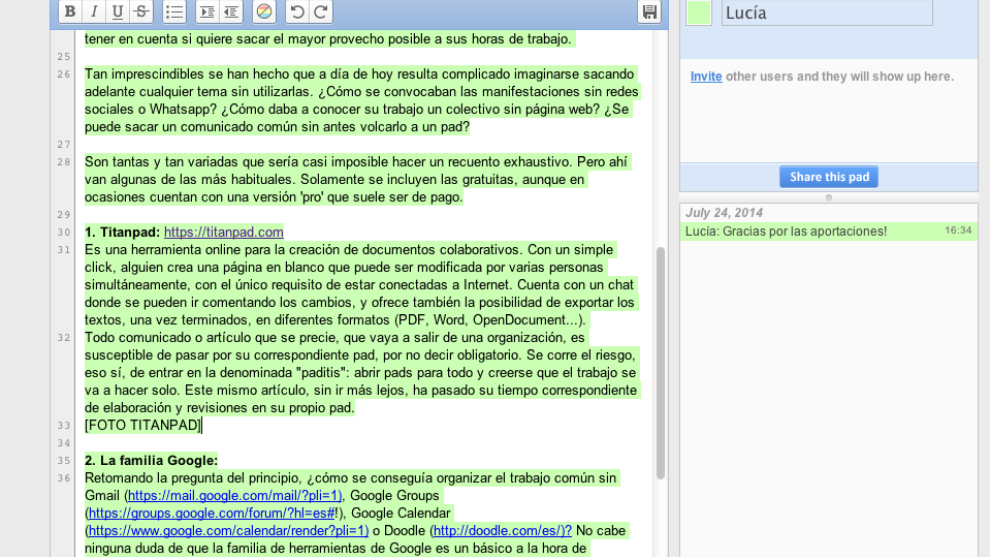Click the editor vertical scrollbar thumb

660,362
